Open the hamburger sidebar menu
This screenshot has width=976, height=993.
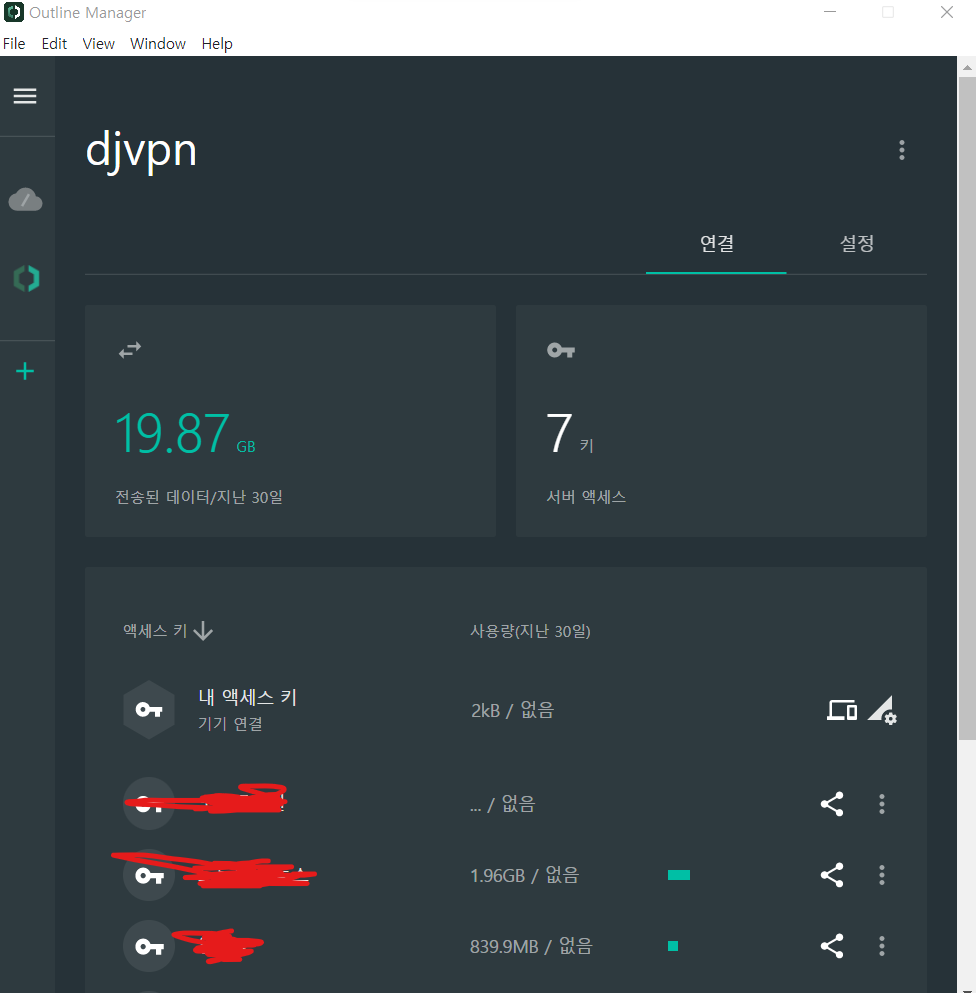[25, 96]
